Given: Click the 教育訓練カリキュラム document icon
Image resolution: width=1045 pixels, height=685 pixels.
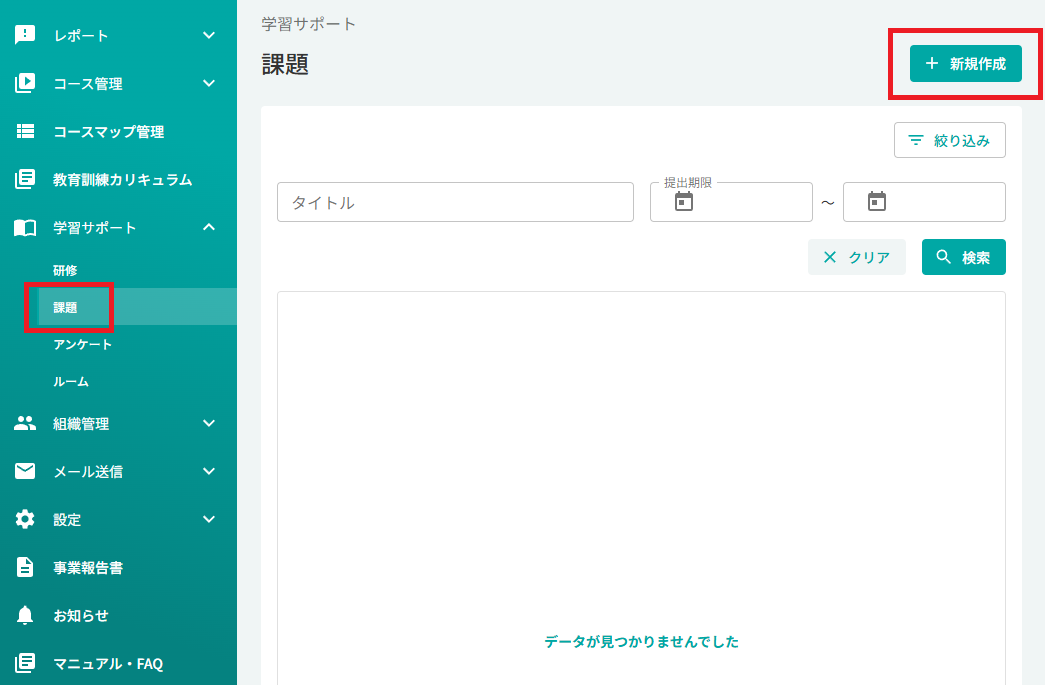Looking at the screenshot, I should (x=25, y=179).
